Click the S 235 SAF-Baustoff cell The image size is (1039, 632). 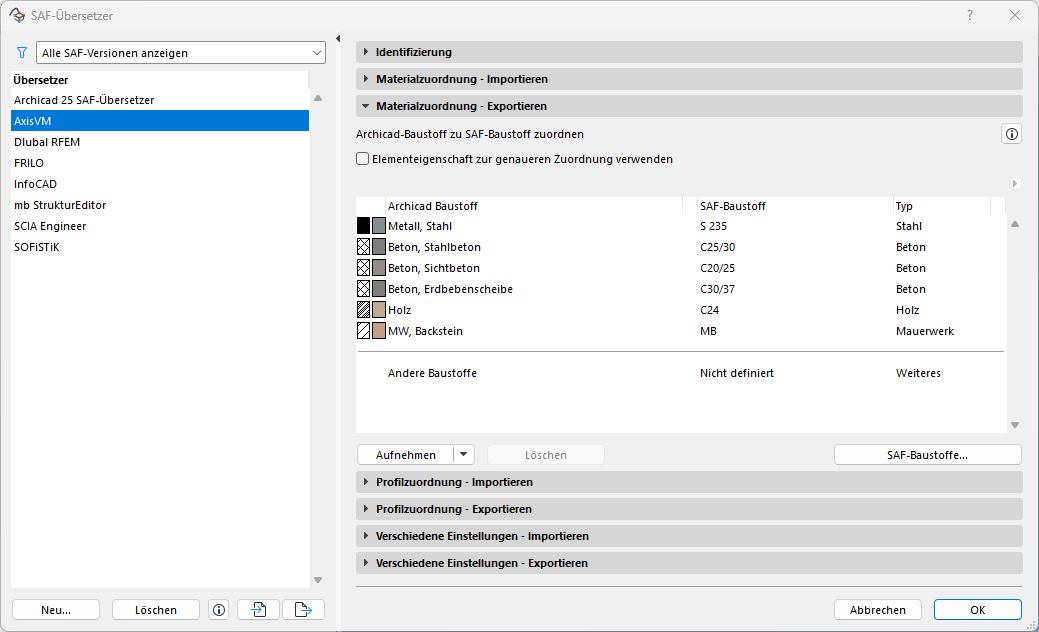[714, 226]
